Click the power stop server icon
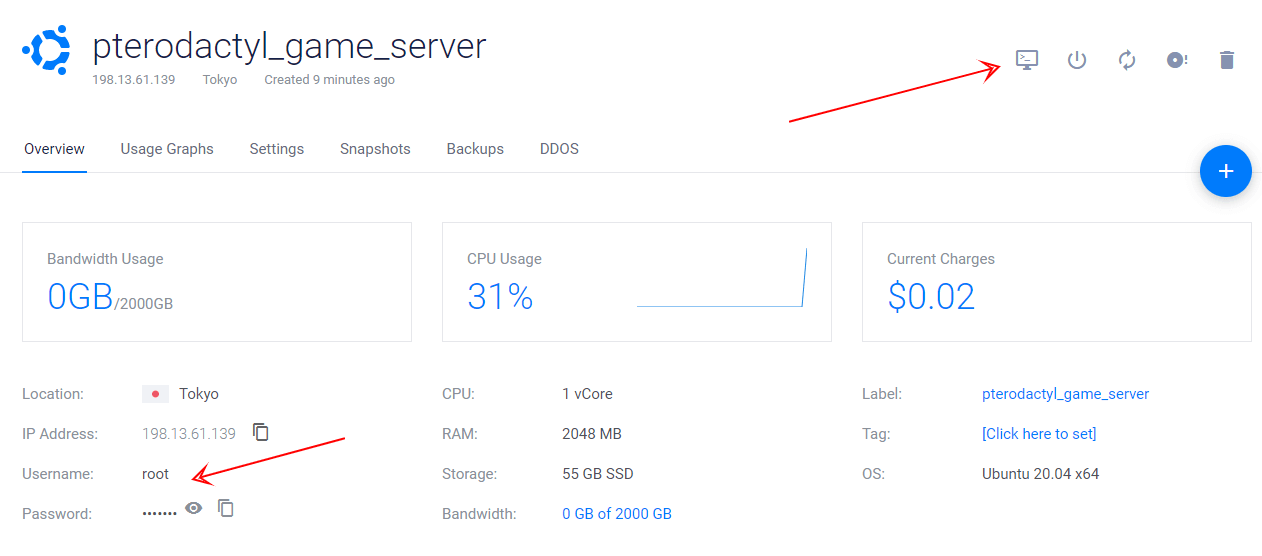The image size is (1262, 556). pyautogui.click(x=1076, y=60)
